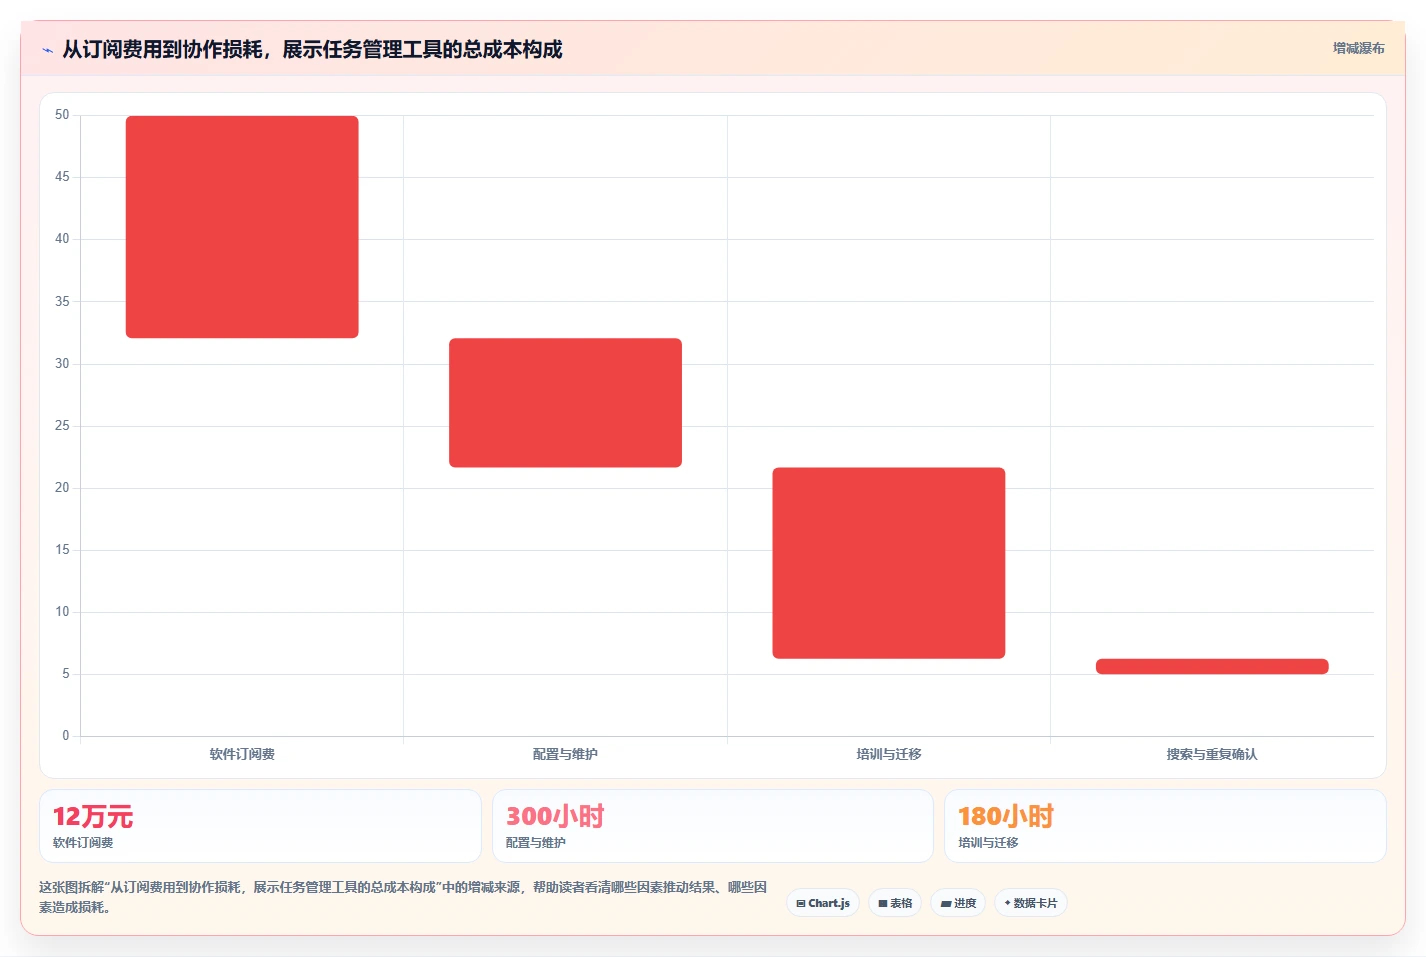Click the 培训与迁移 caption under 180小时
This screenshot has height=957, width=1426.
988,843
